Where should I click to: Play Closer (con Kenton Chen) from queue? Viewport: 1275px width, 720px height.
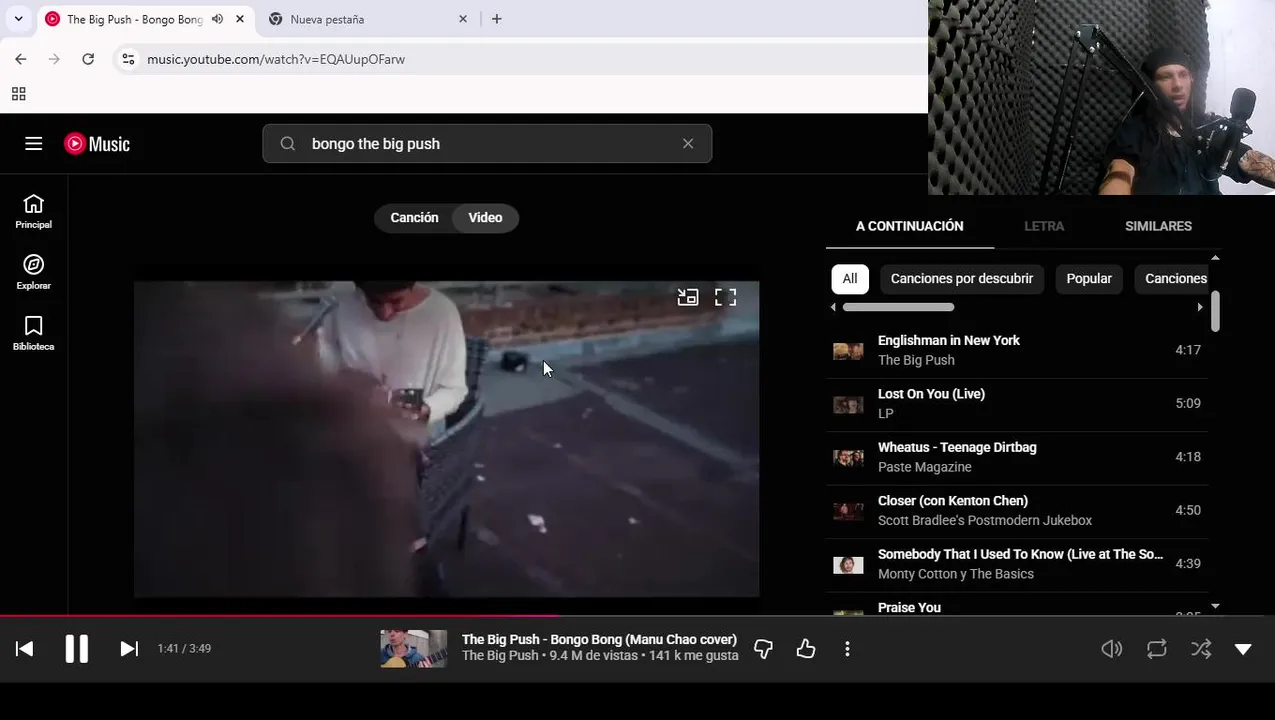click(1017, 511)
